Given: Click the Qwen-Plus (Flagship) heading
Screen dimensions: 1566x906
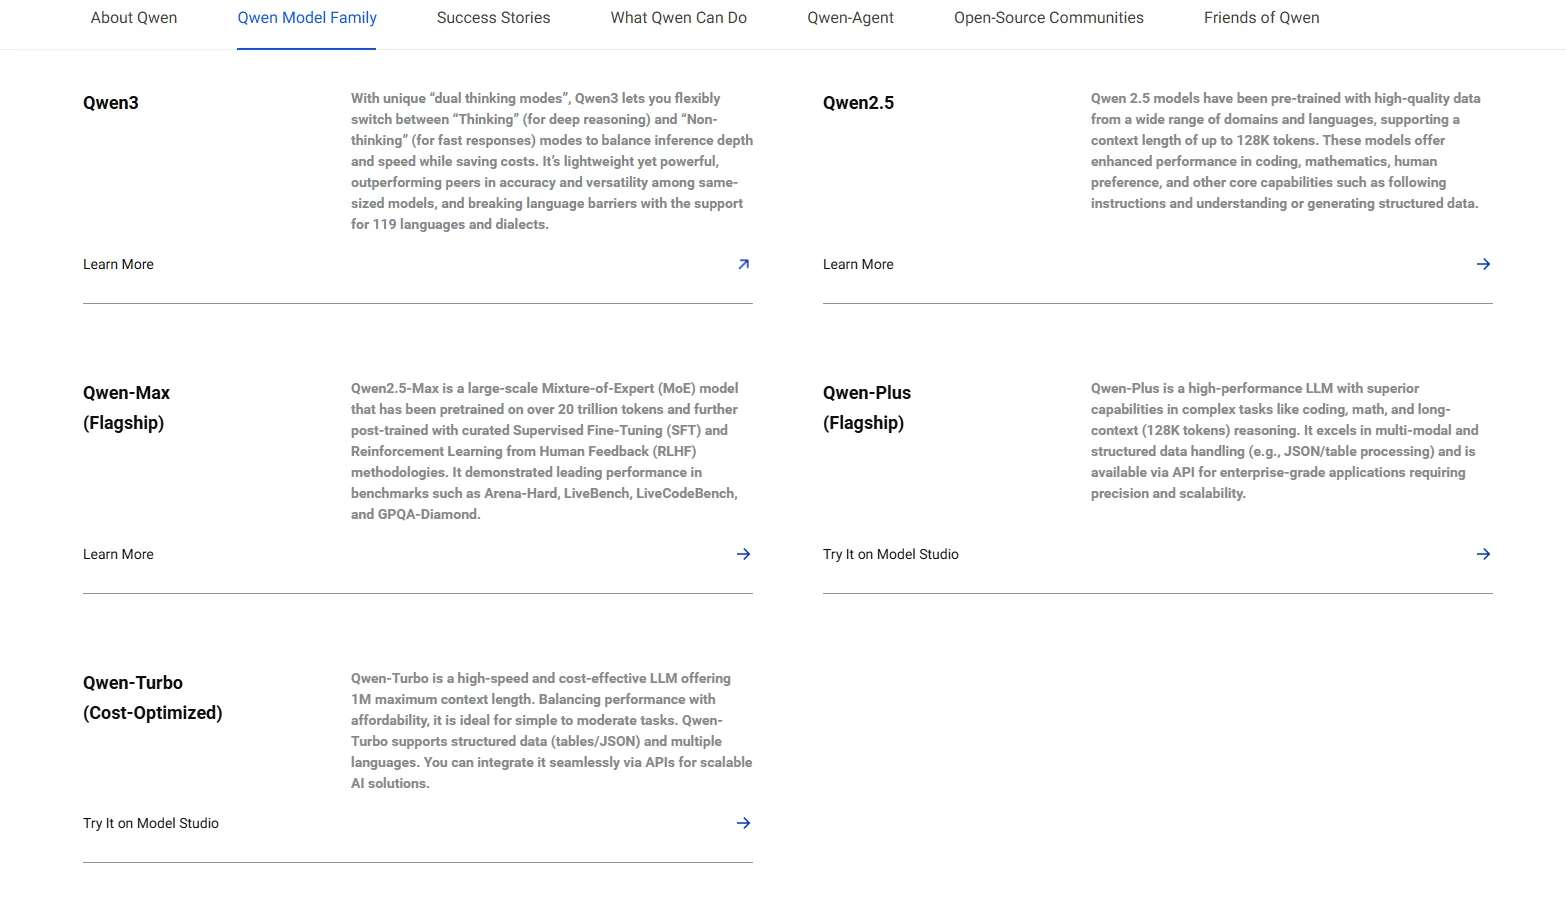Looking at the screenshot, I should [x=867, y=408].
